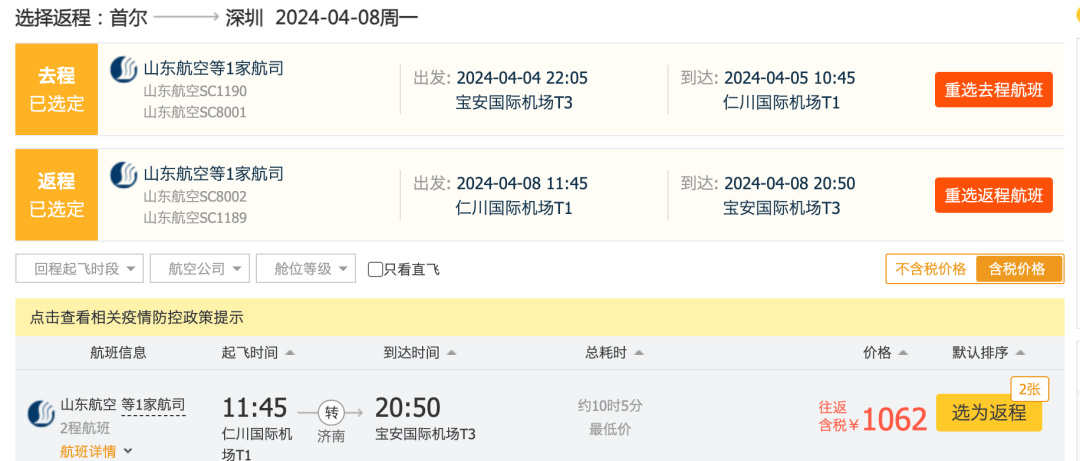Image resolution: width=1080 pixels, height=461 pixels.
Task: Switch to 不含税价格 display
Action: point(931,269)
